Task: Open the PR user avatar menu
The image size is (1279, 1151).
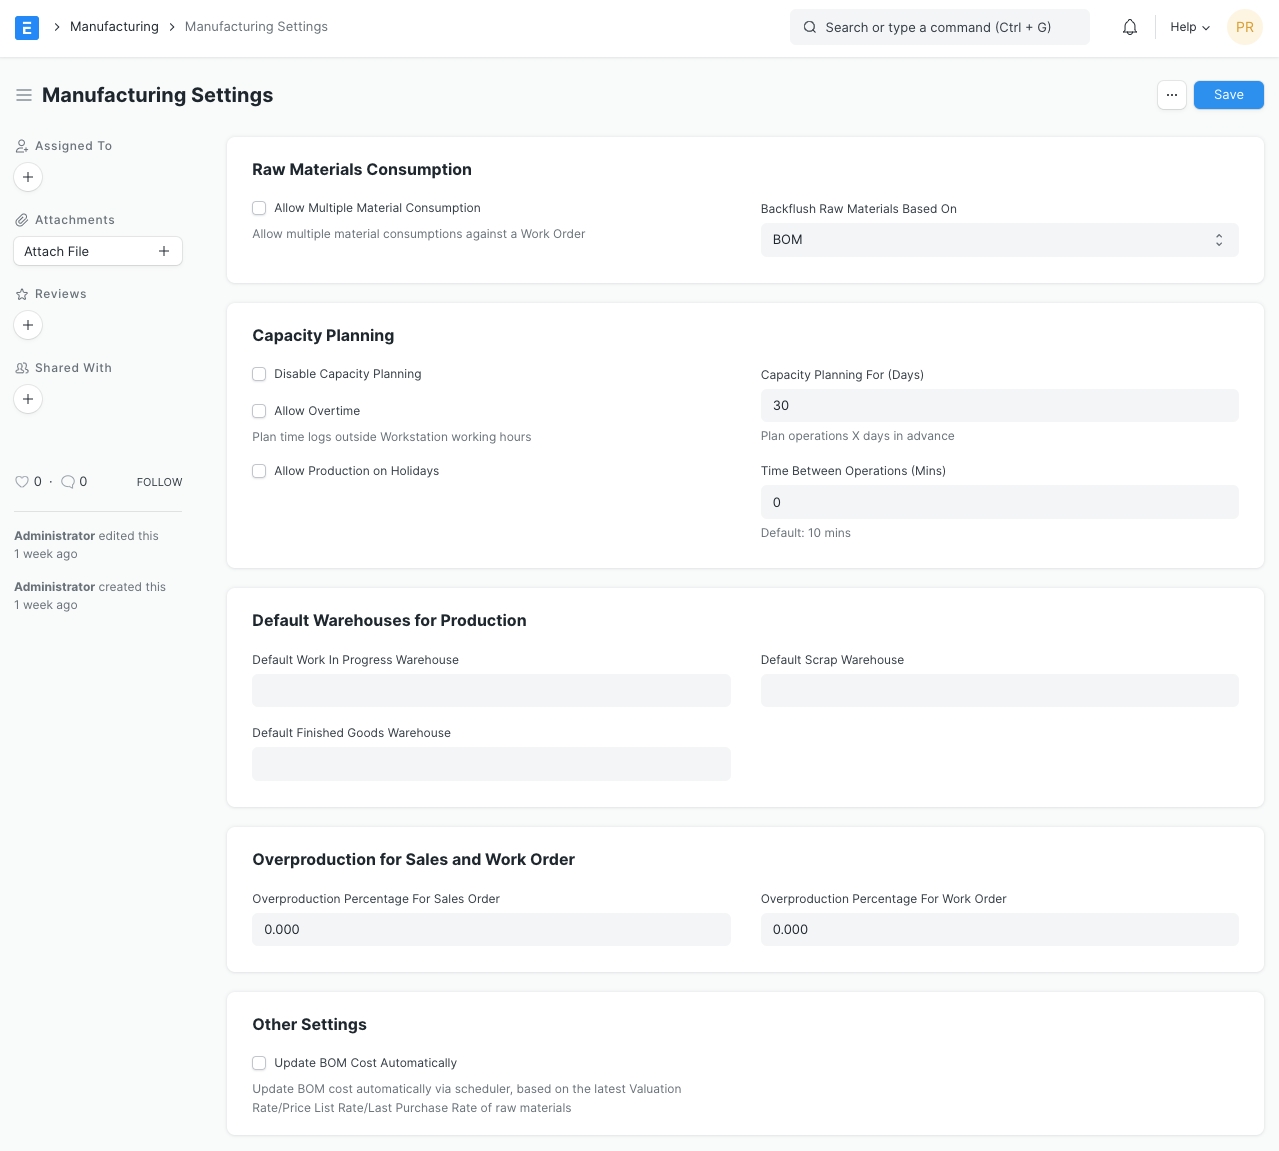Action: click(1244, 27)
